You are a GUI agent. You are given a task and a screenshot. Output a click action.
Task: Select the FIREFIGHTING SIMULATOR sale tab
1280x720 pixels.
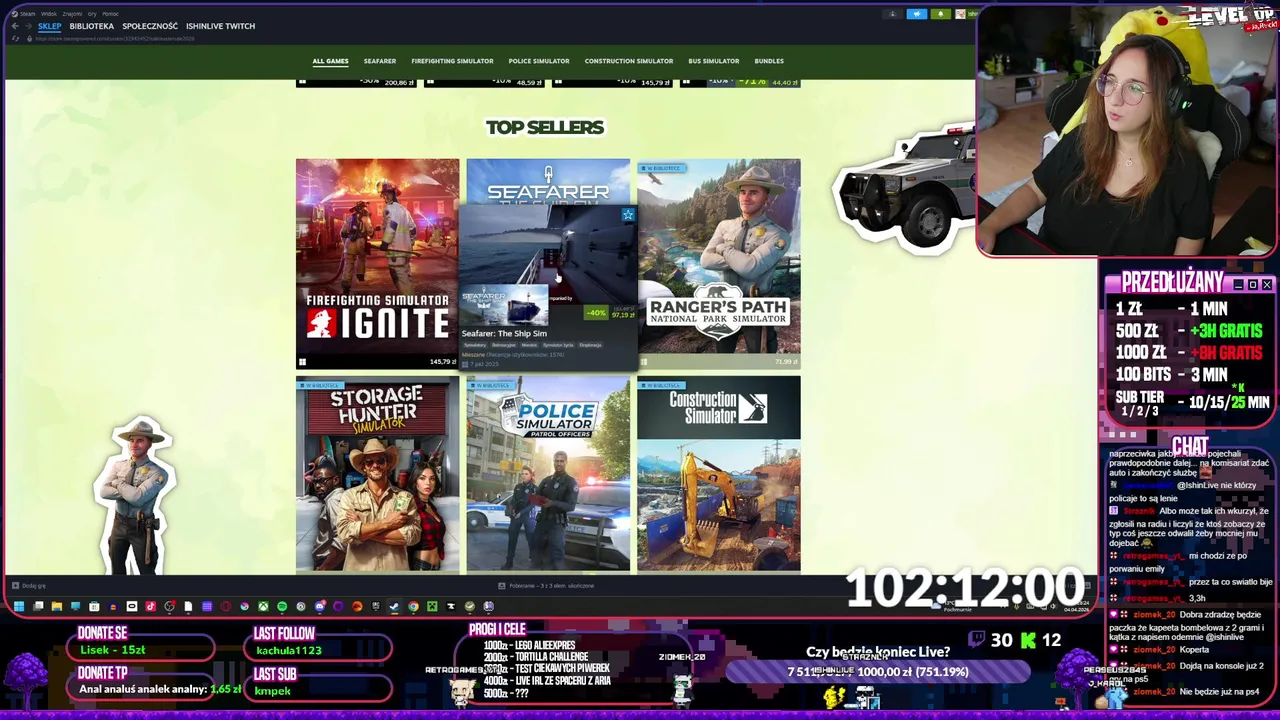tap(452, 61)
